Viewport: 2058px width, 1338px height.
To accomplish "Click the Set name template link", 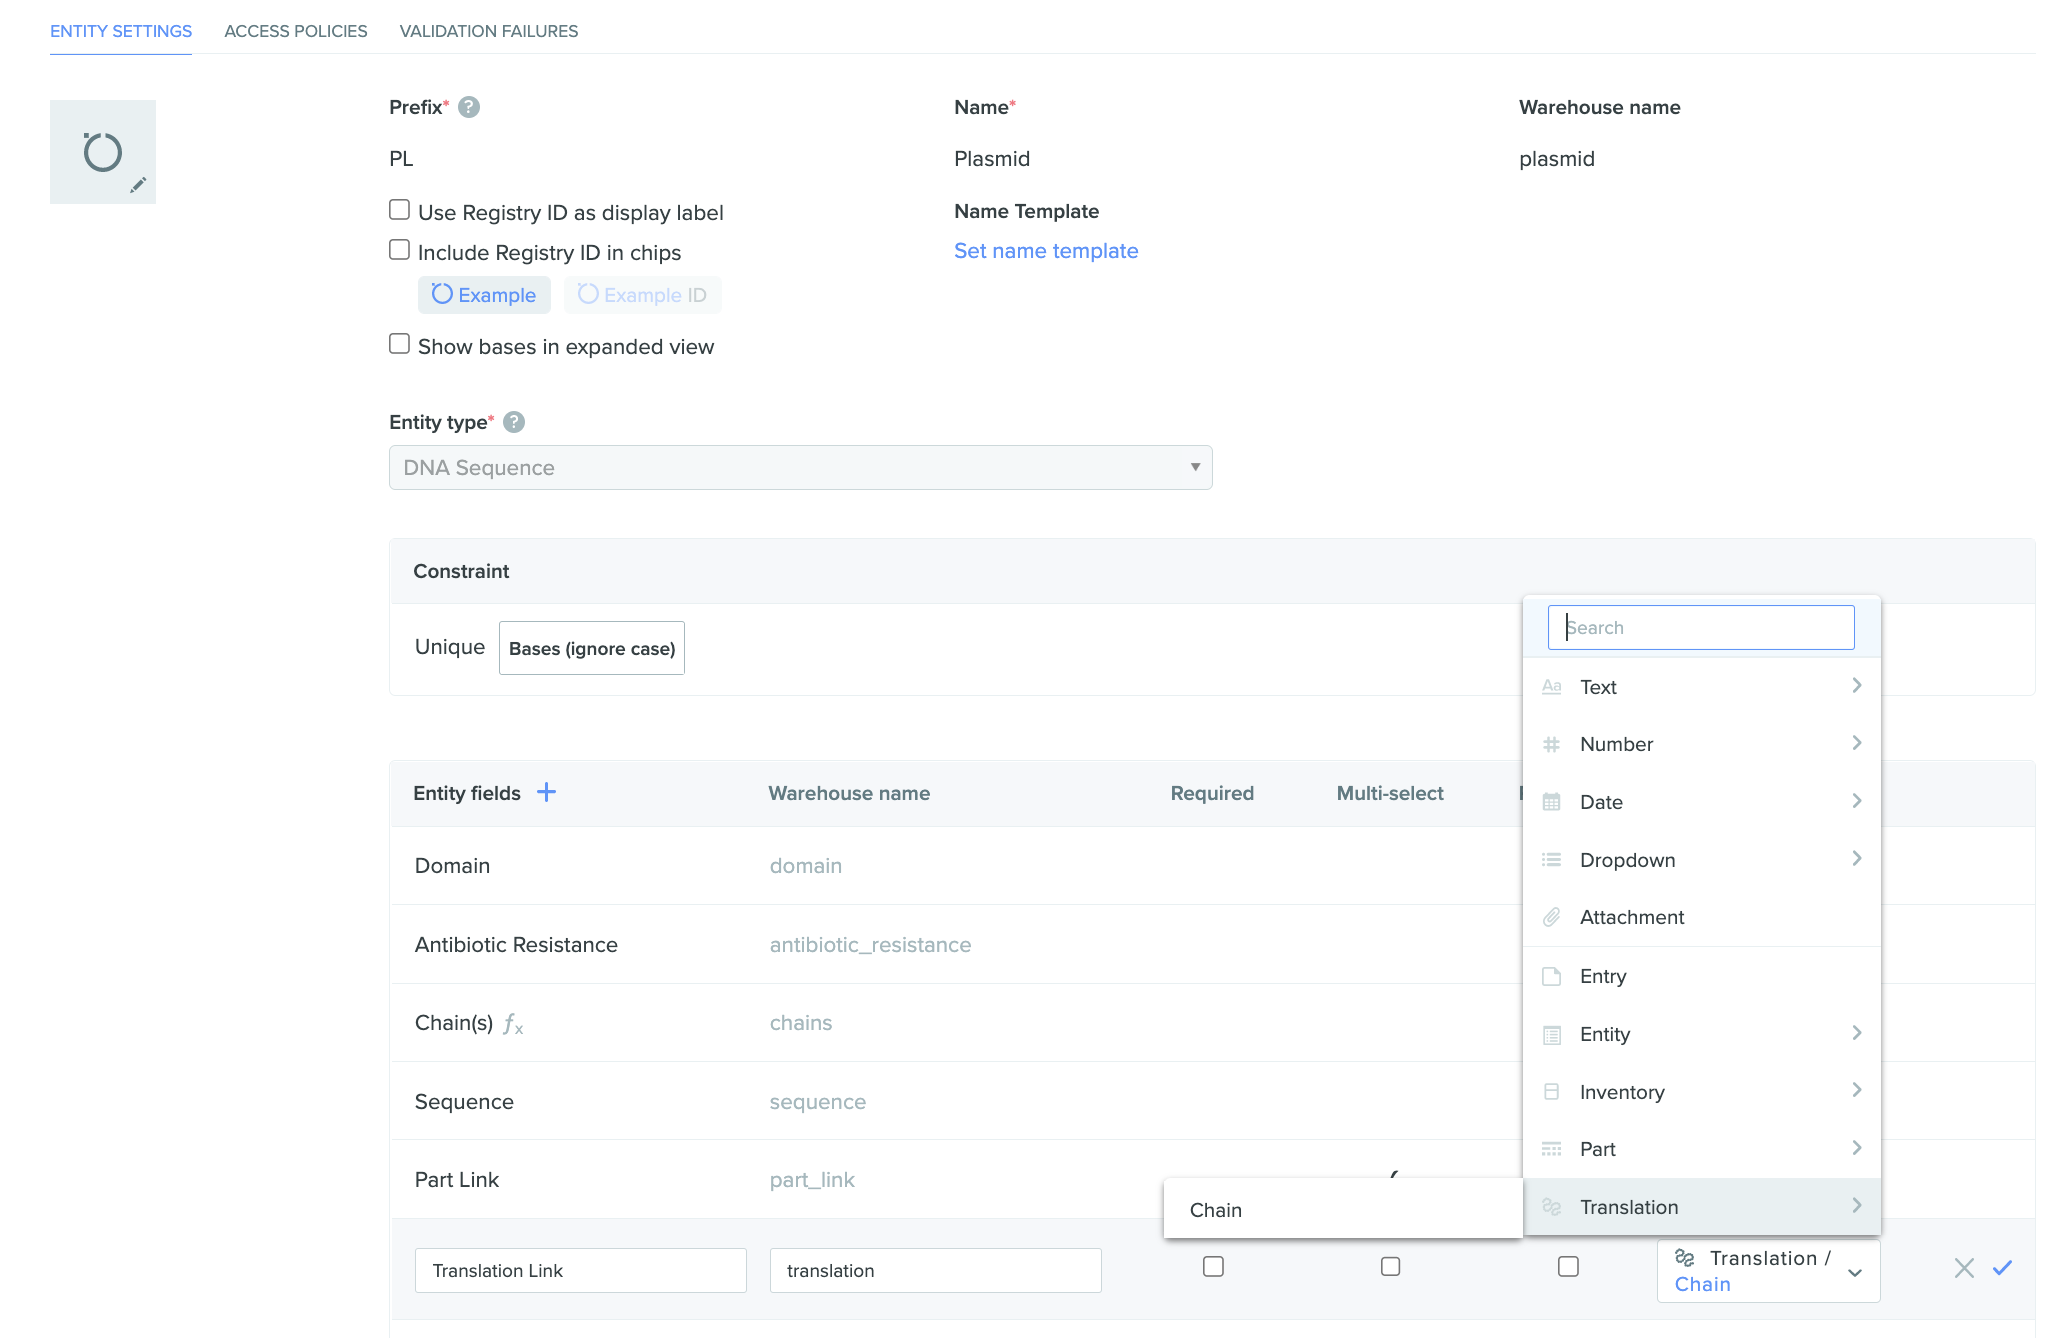I will pos(1046,251).
